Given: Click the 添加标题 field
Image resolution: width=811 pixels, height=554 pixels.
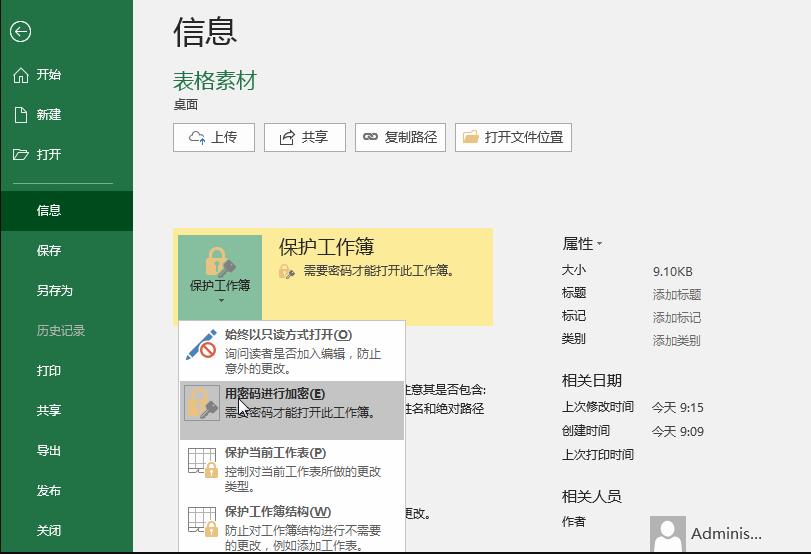Looking at the screenshot, I should click(x=677, y=295).
